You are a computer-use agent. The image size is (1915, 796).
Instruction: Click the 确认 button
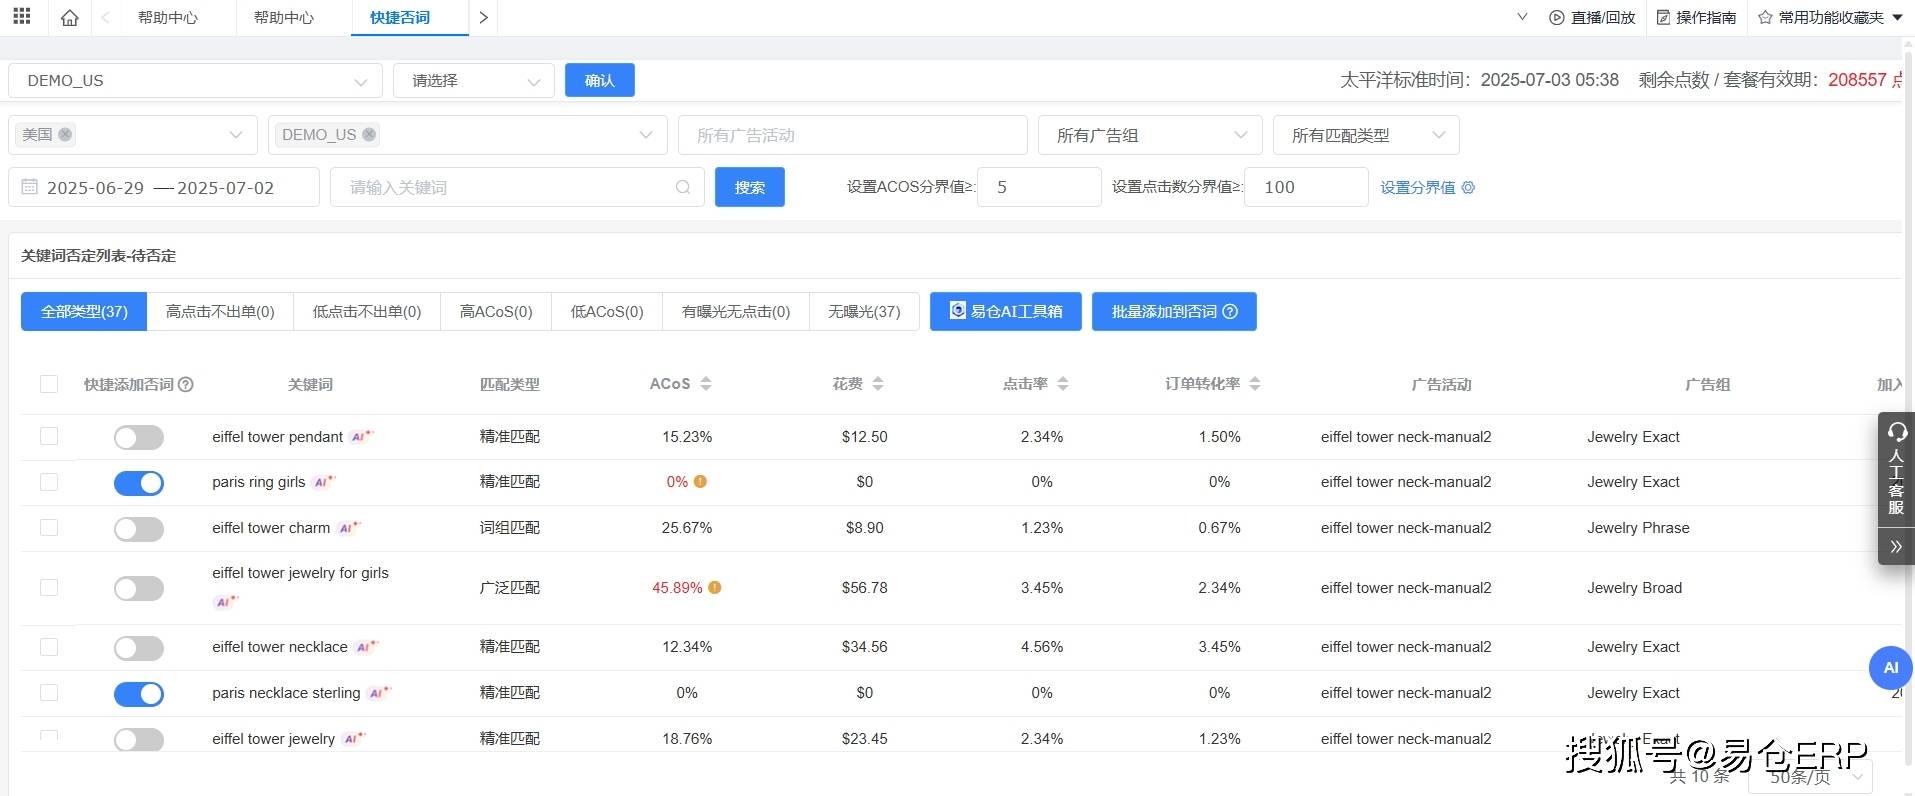[x=600, y=80]
